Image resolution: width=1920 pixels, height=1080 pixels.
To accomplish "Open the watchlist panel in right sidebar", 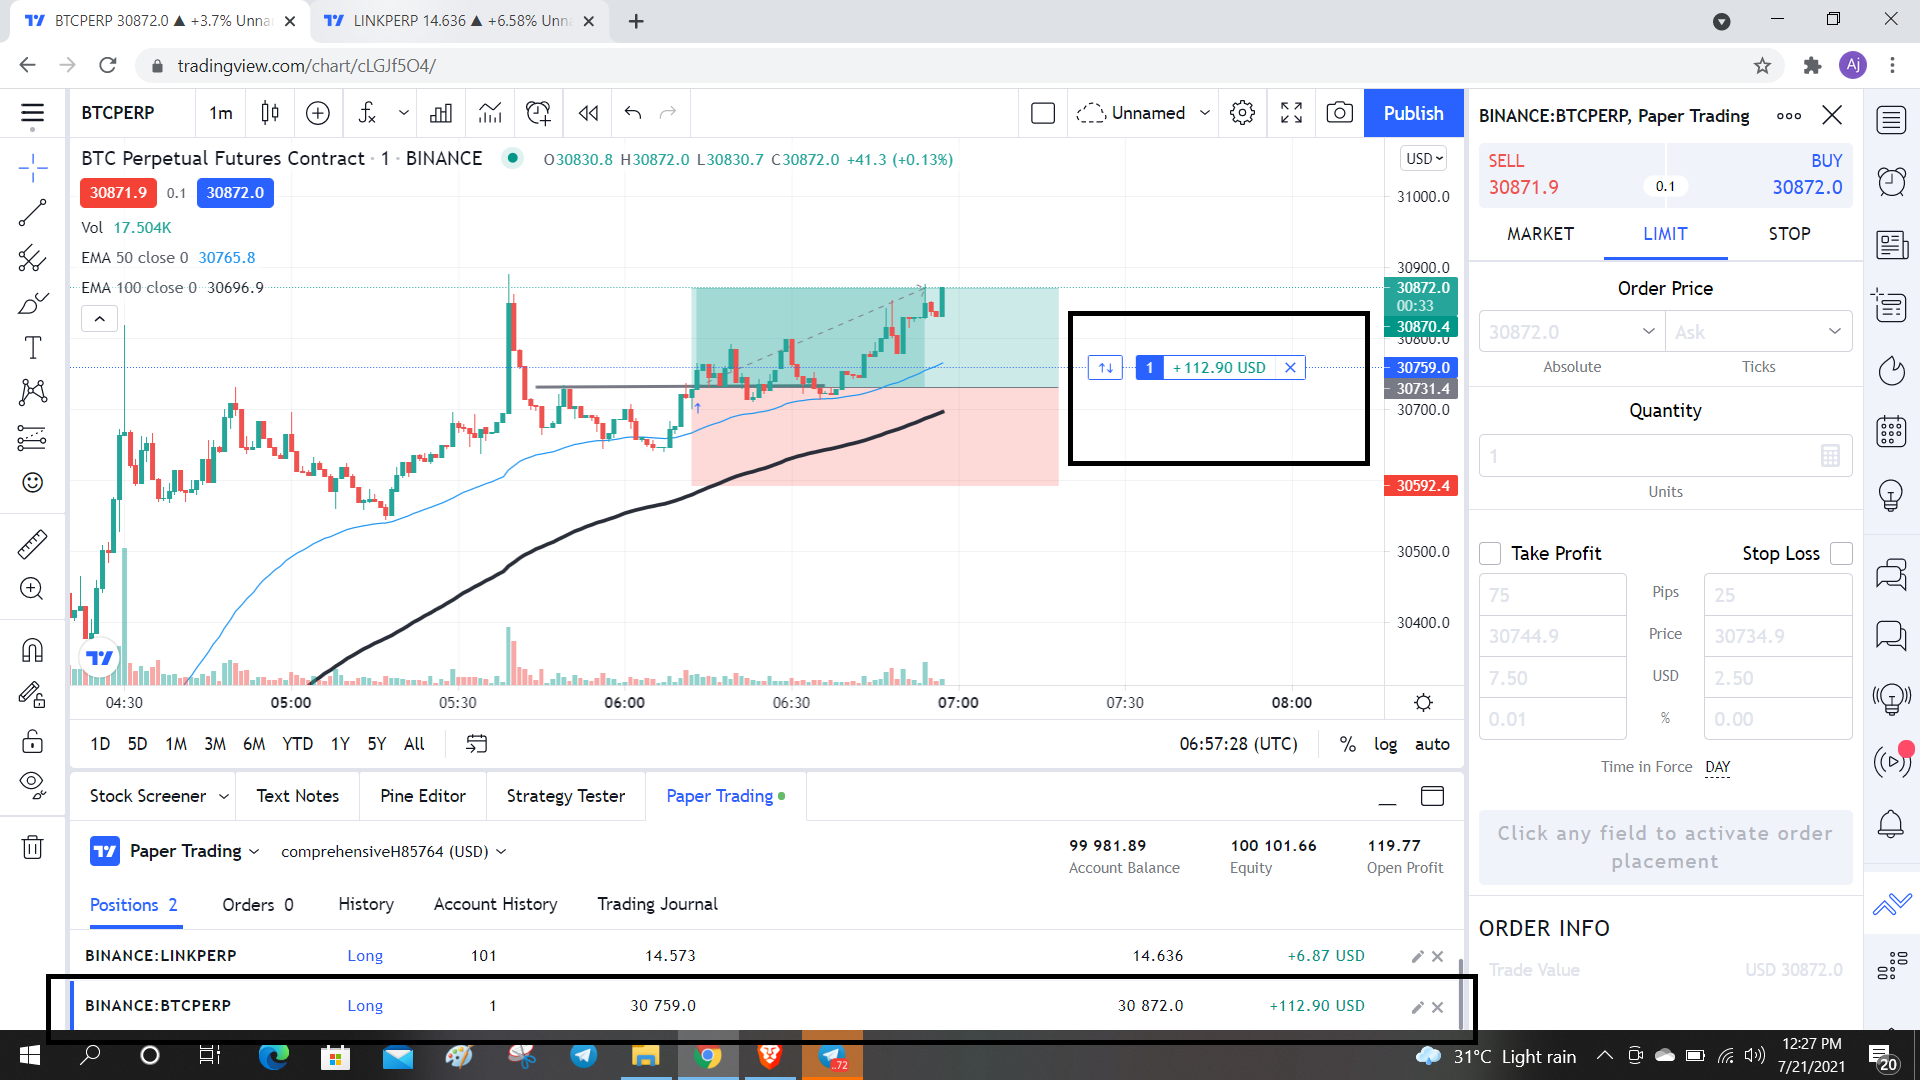I will pos(1891,120).
